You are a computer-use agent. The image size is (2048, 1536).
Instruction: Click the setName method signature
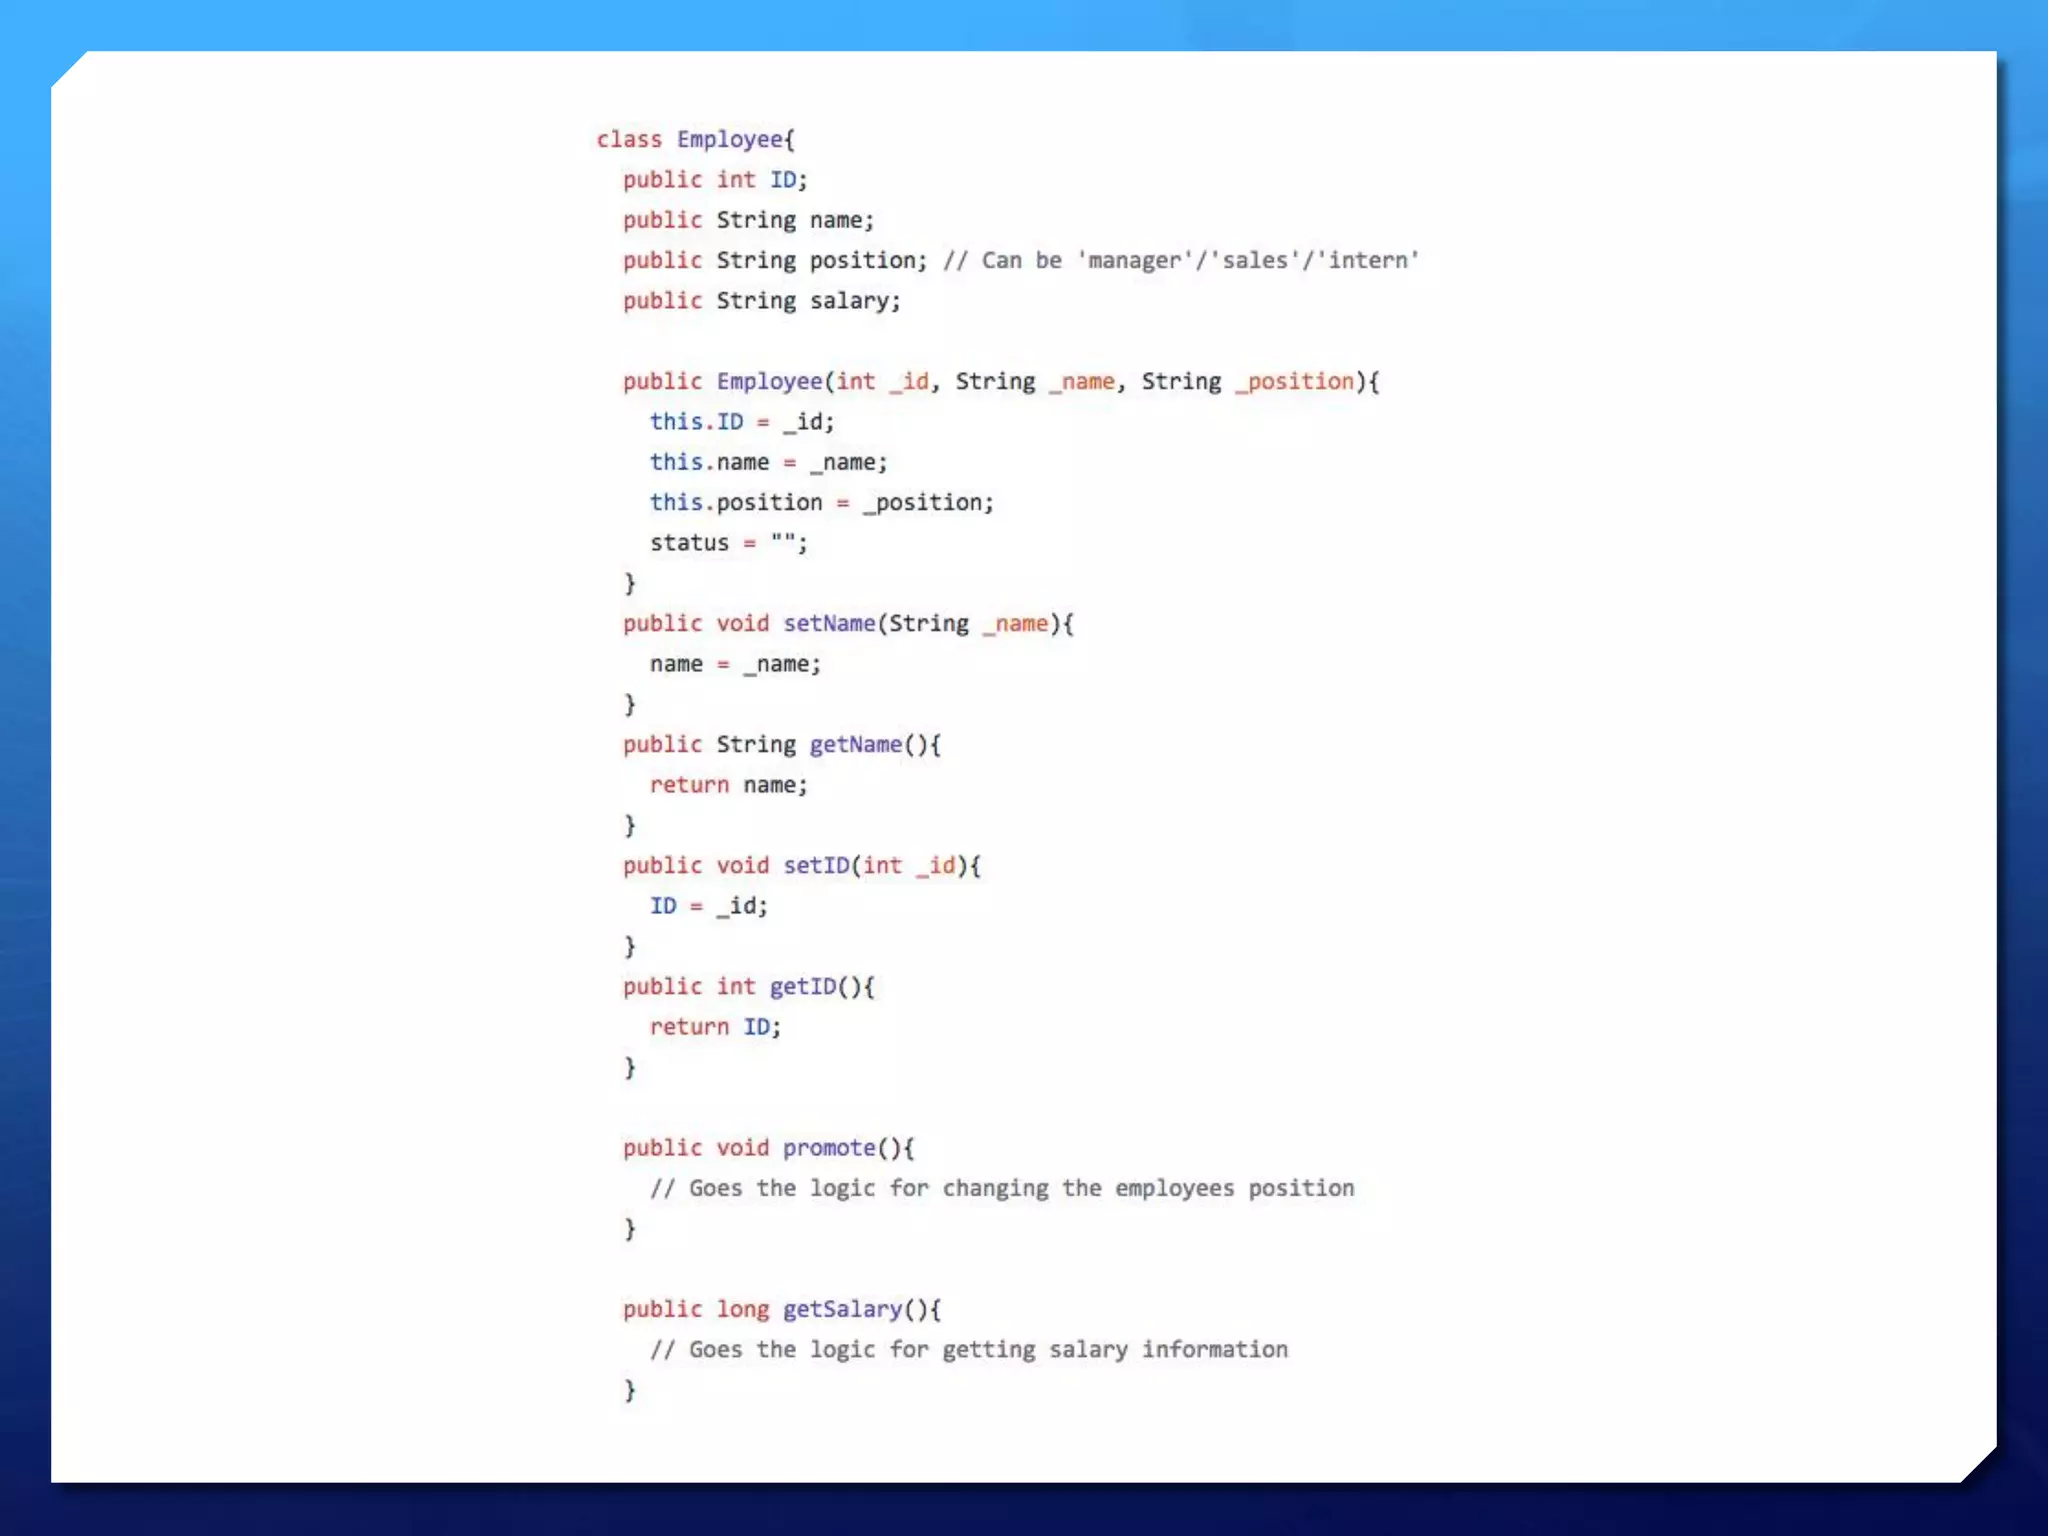847,624
